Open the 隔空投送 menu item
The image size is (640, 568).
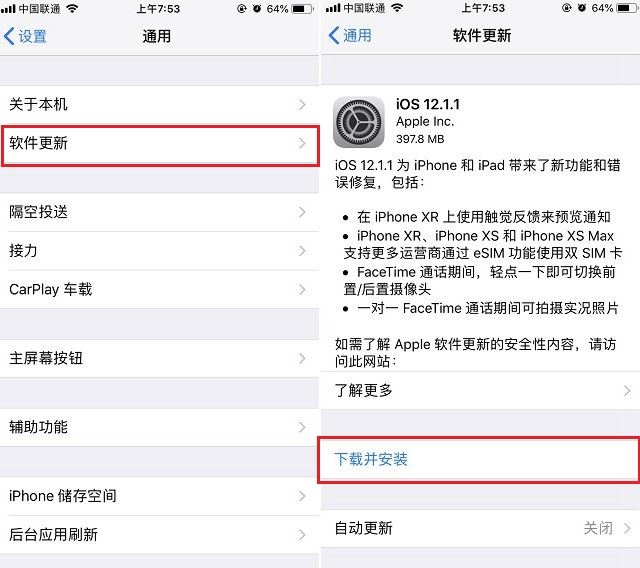[x=159, y=212]
